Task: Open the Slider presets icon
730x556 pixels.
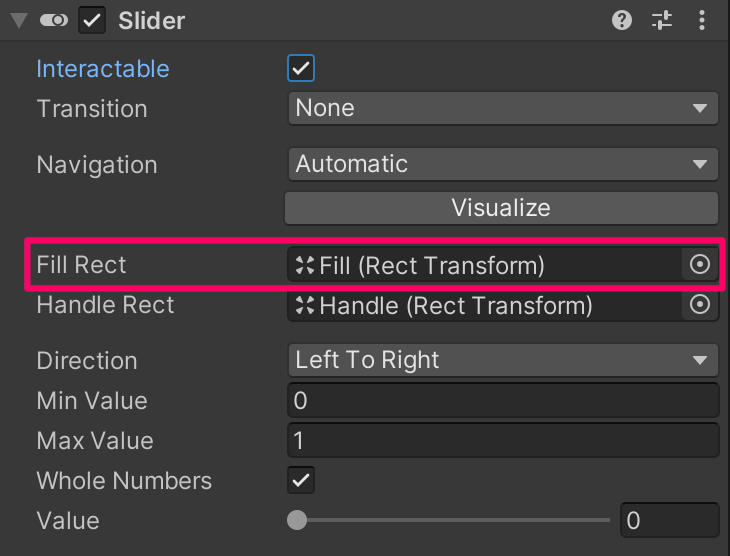Action: (x=662, y=20)
